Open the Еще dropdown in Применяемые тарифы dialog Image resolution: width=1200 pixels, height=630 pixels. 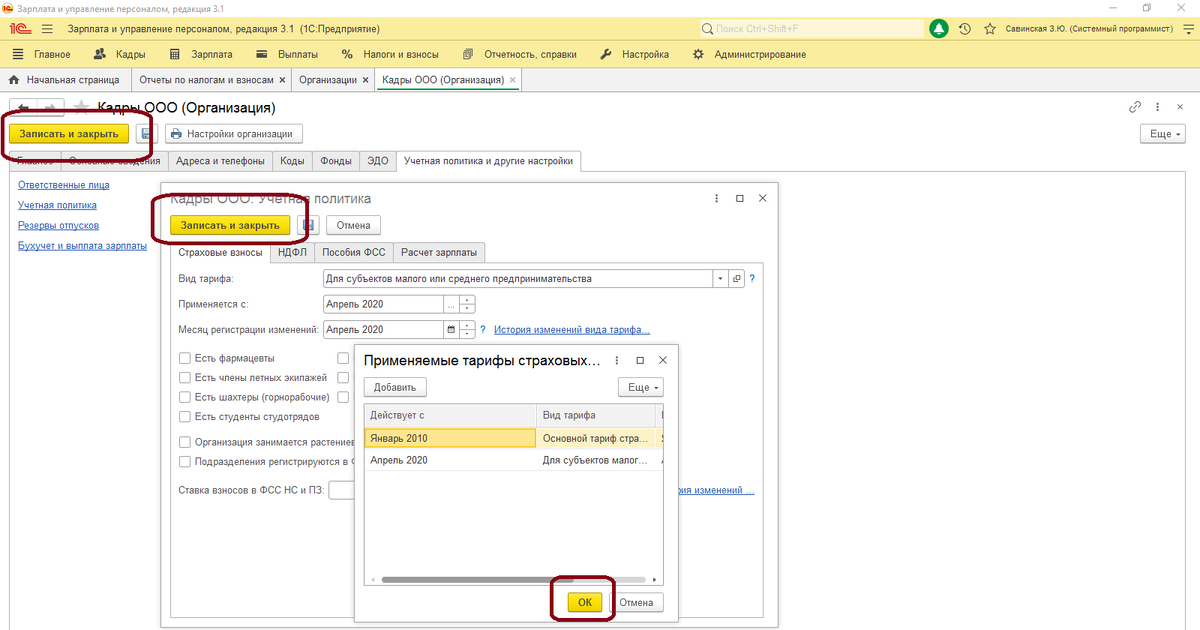point(640,387)
